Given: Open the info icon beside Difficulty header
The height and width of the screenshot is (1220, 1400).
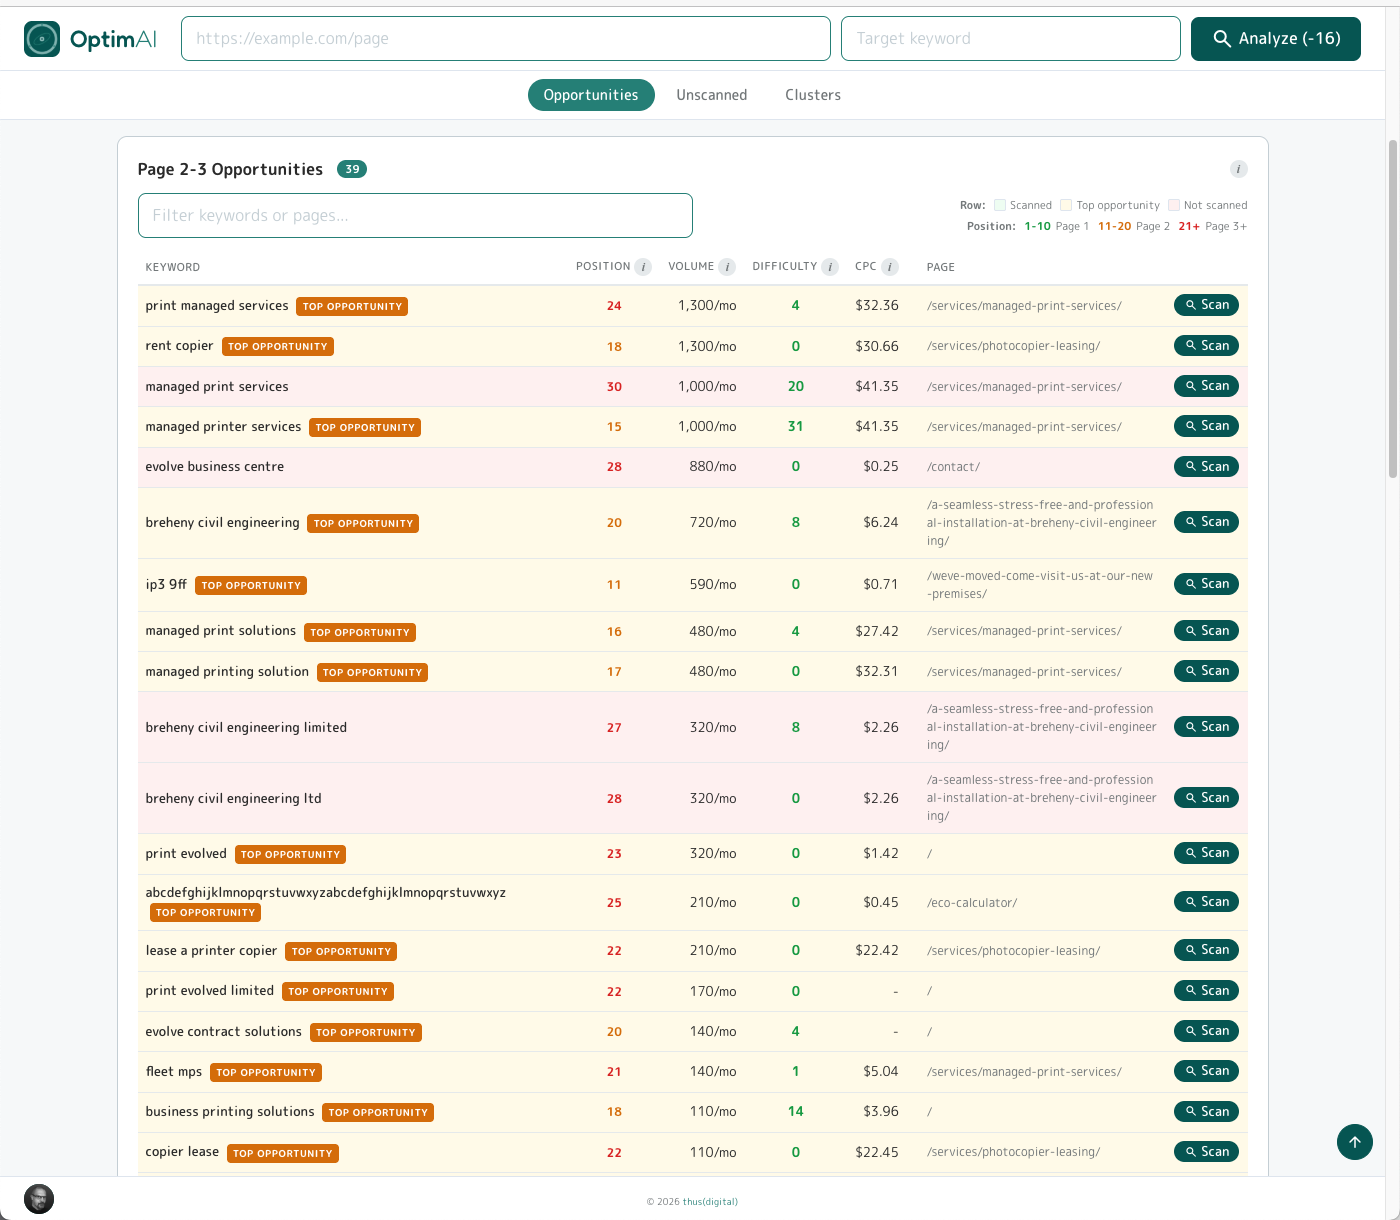Looking at the screenshot, I should pyautogui.click(x=830, y=267).
